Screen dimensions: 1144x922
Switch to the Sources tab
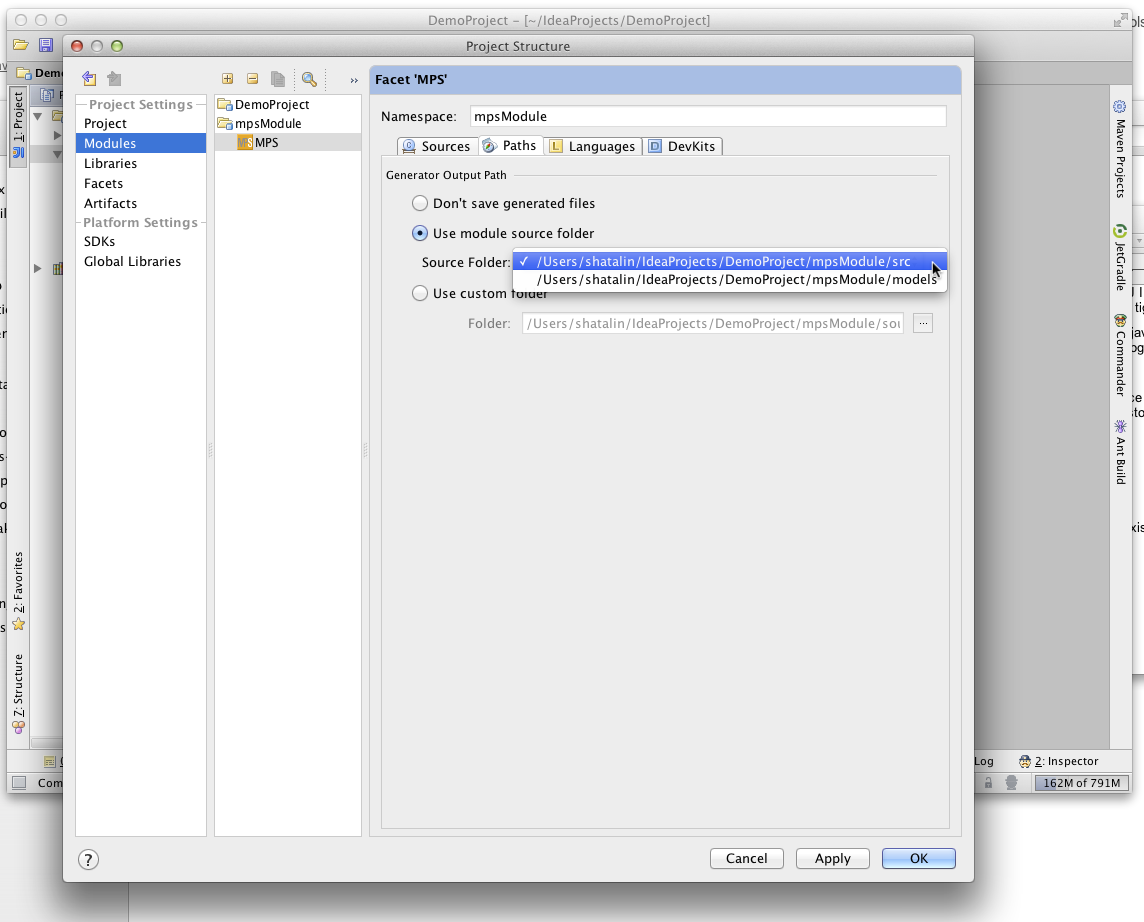click(x=438, y=146)
